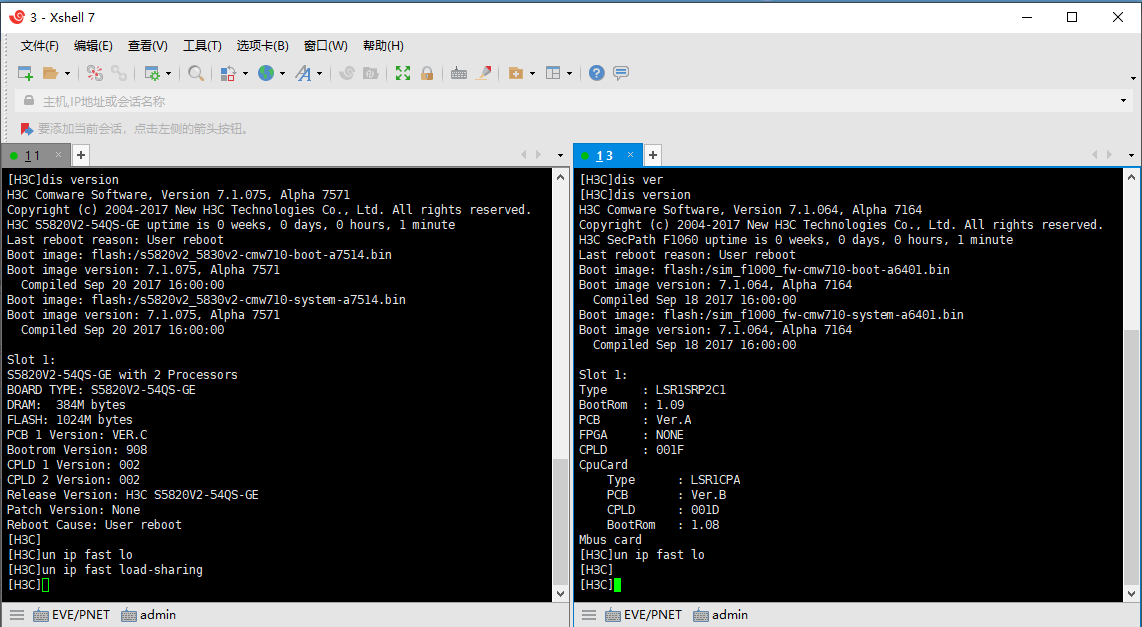Click the Reconnect chain-link icon
Image resolution: width=1142 pixels, height=627 pixels.
[119, 73]
